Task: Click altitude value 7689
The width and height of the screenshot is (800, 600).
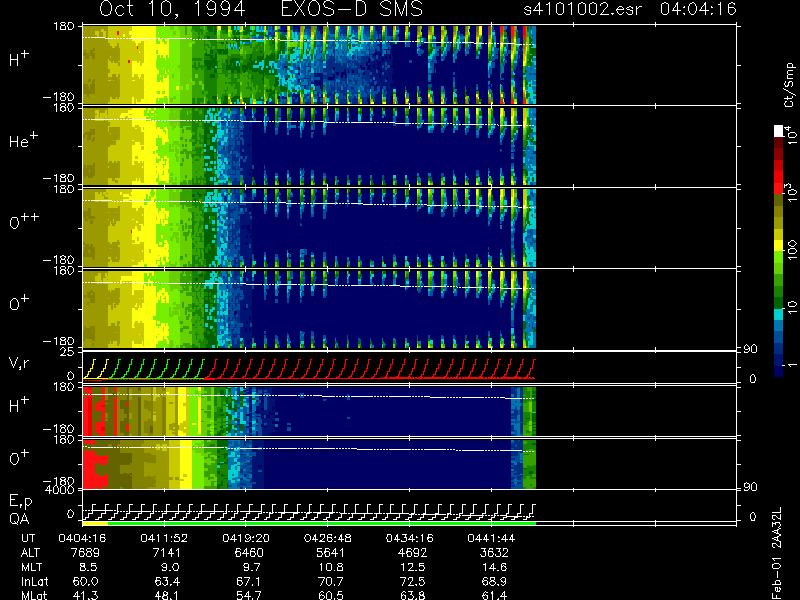Action: tap(86, 553)
